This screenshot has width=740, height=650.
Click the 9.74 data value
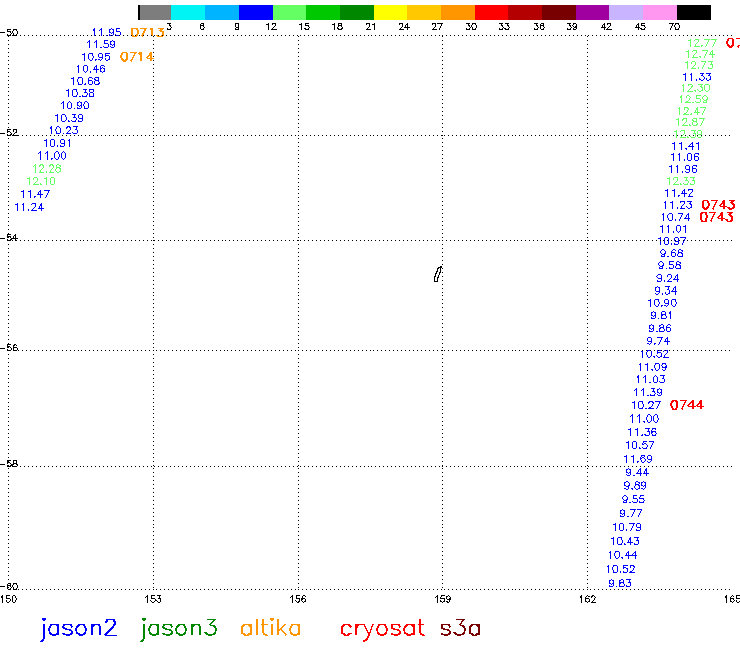pyautogui.click(x=658, y=341)
